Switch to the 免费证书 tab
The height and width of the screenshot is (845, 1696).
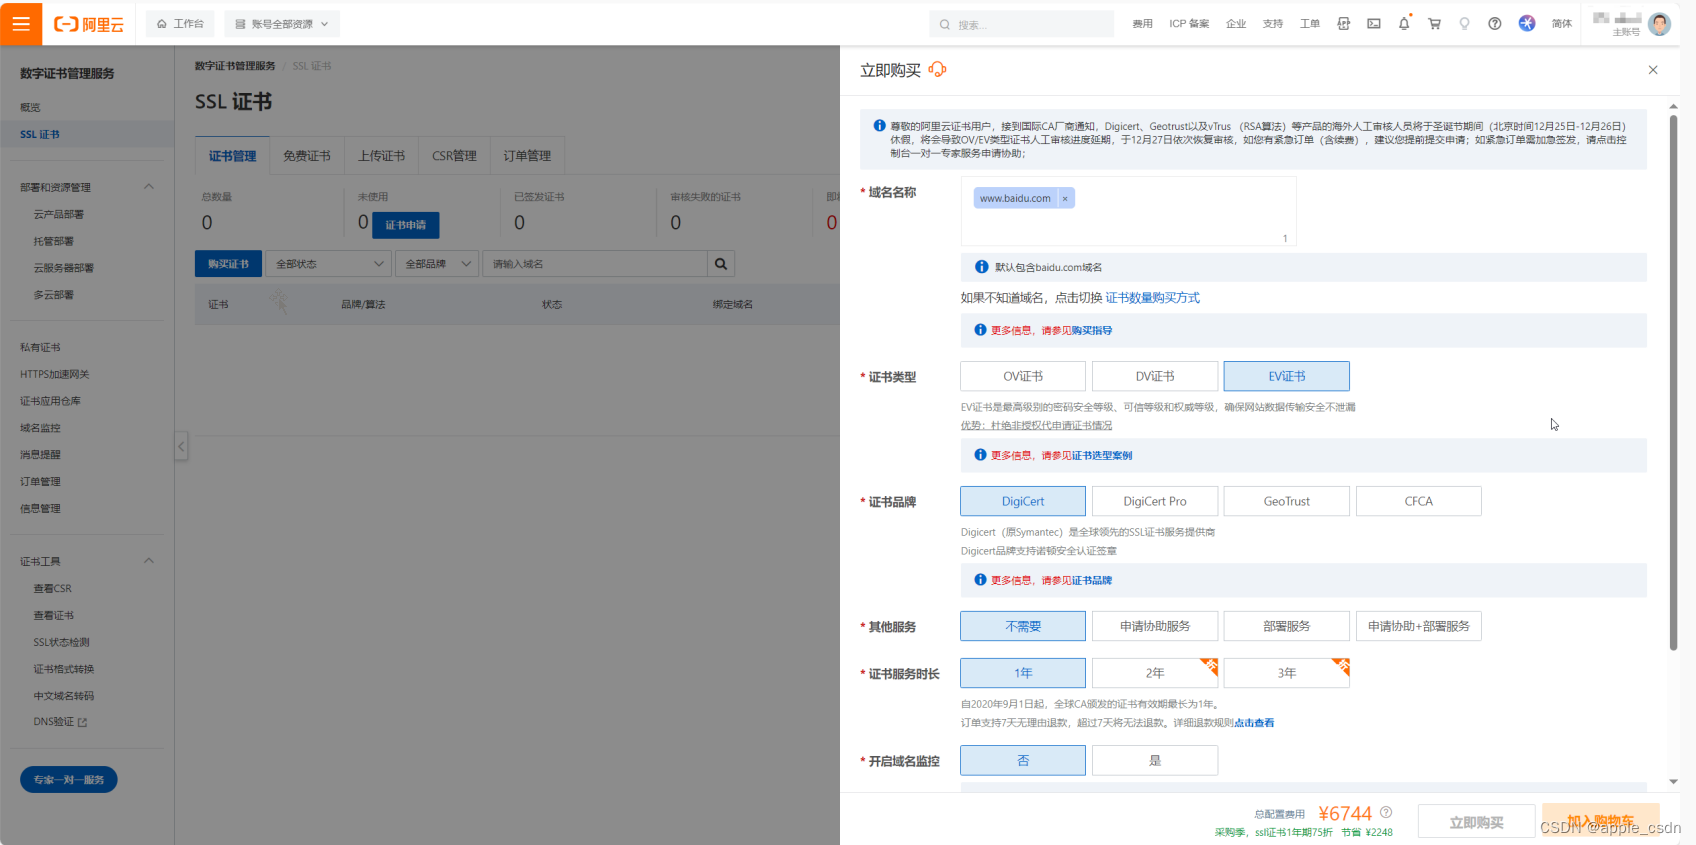click(307, 156)
